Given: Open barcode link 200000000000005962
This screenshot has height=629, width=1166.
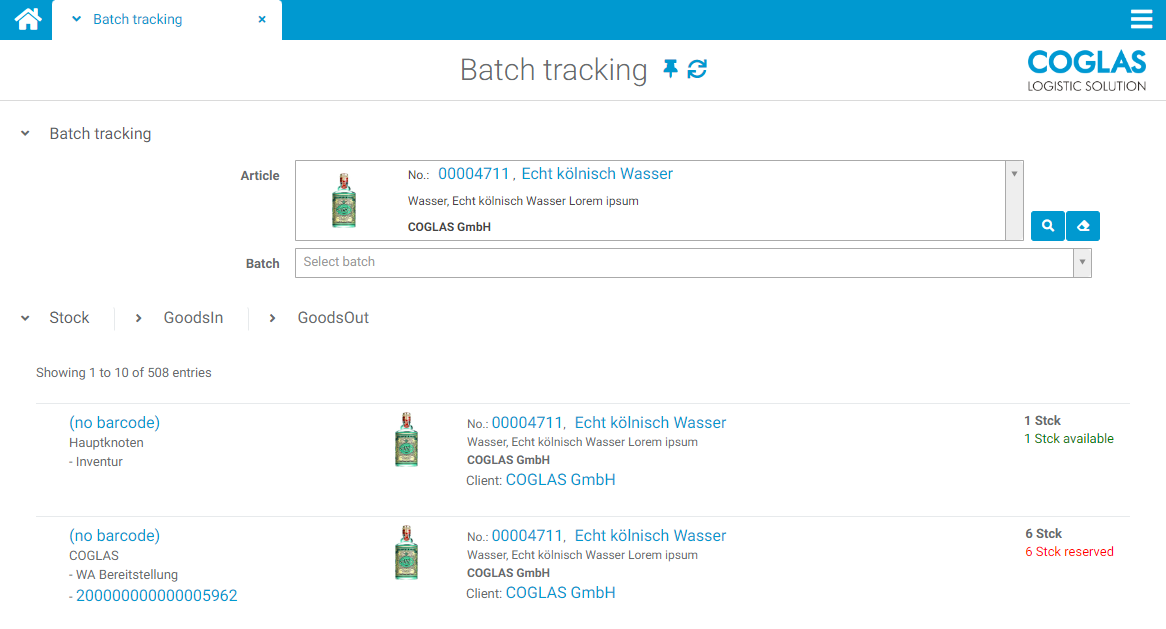Looking at the screenshot, I should [157, 595].
